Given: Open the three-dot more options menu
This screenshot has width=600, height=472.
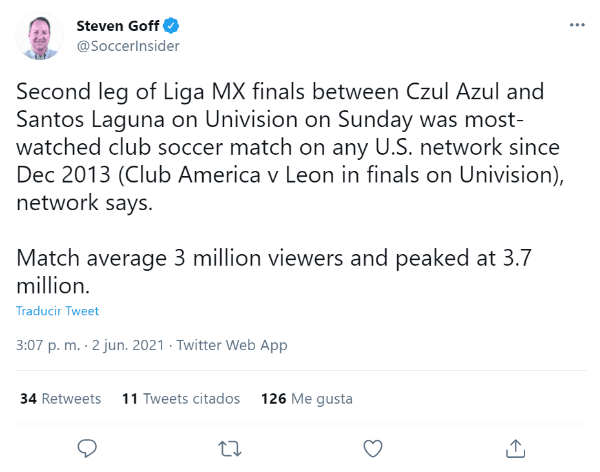Looking at the screenshot, I should click(577, 24).
